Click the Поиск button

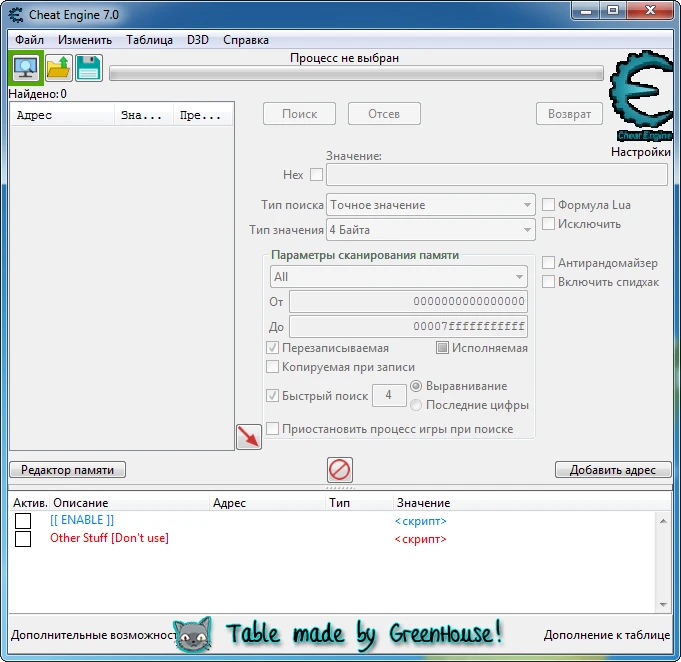[299, 114]
